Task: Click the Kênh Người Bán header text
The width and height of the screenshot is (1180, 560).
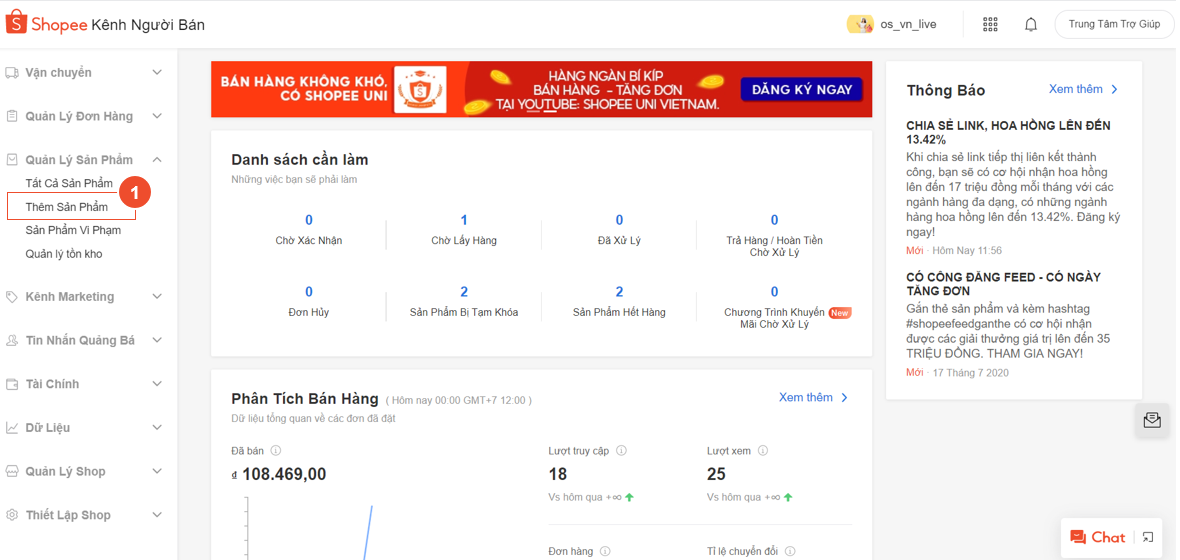Action: point(148,25)
